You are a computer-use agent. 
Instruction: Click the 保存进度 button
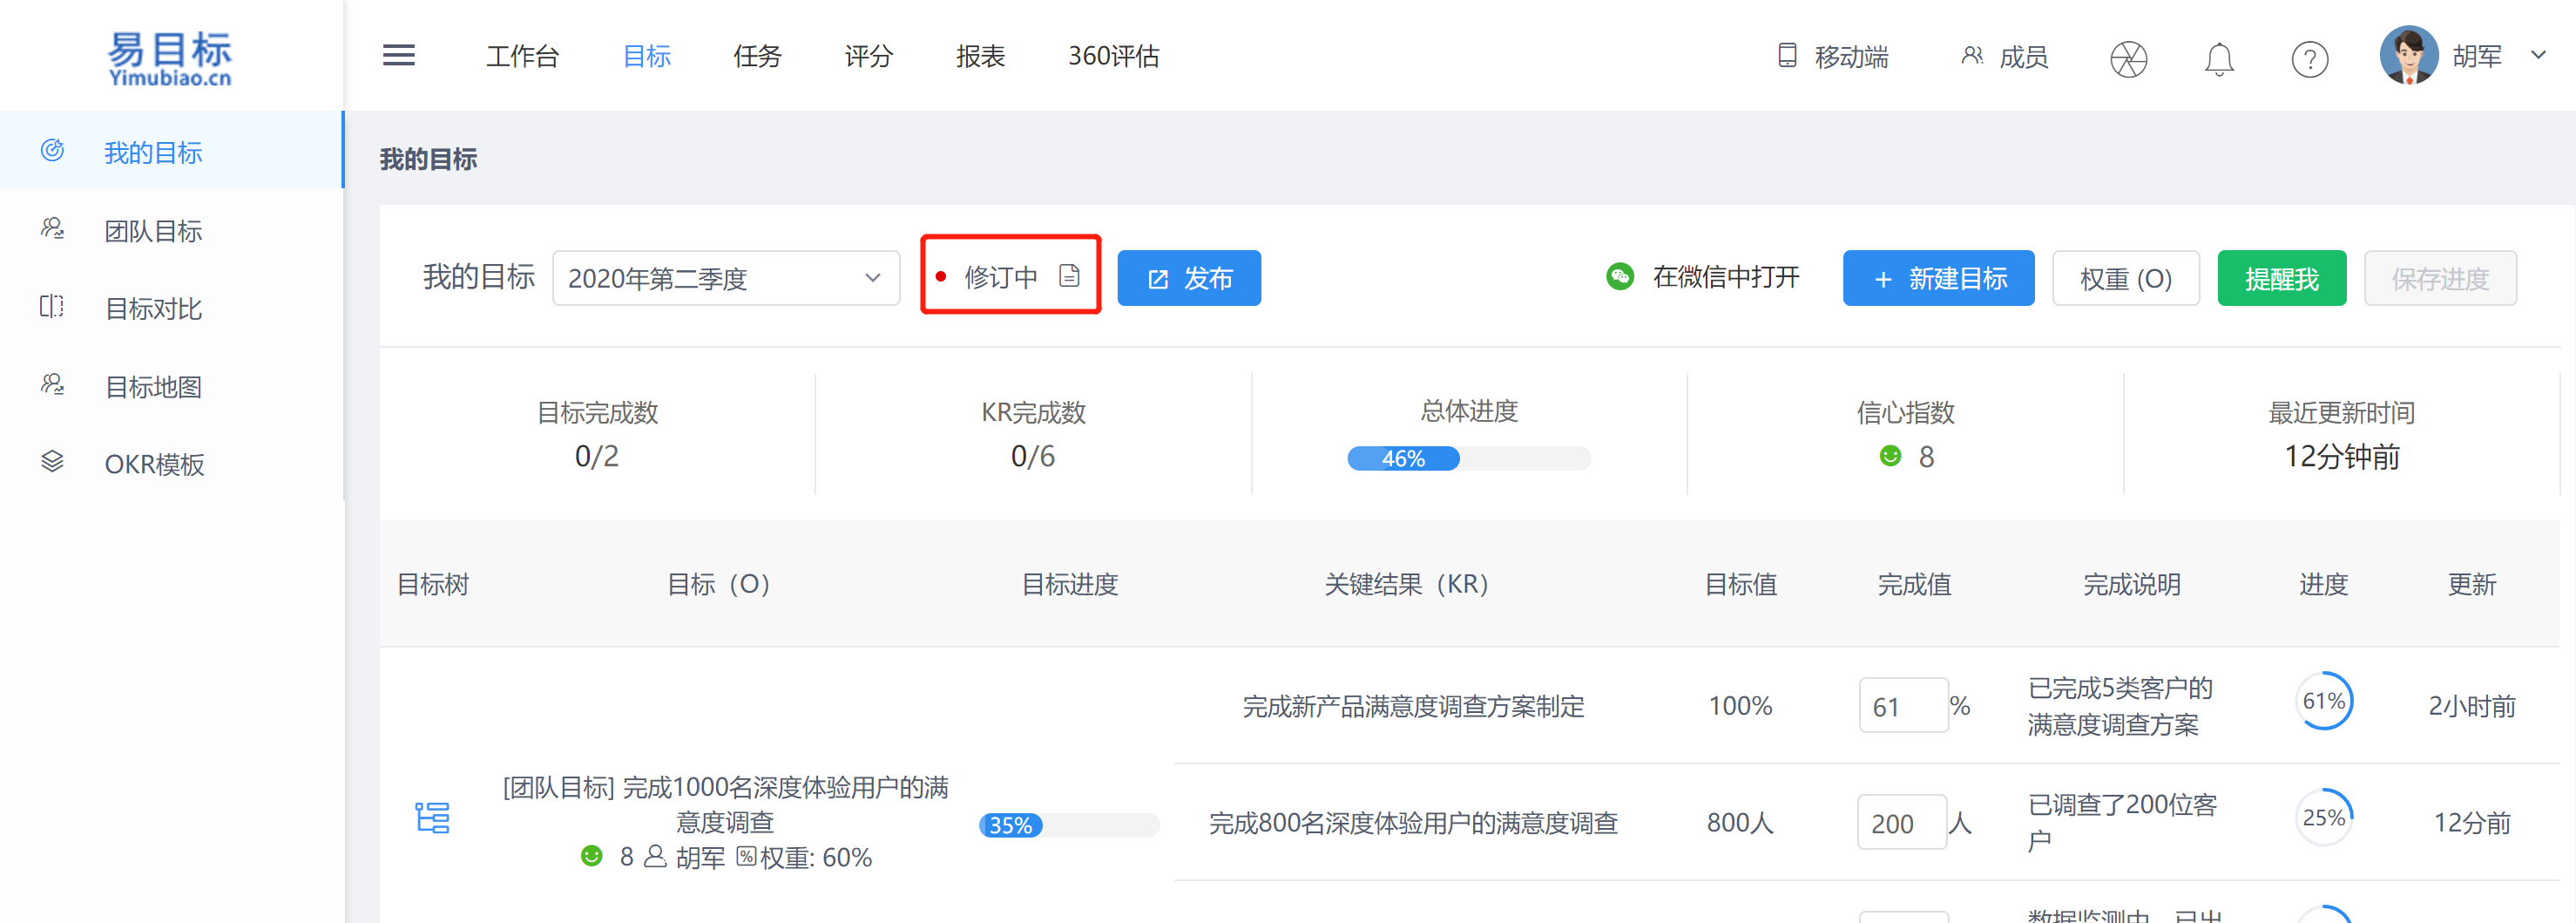click(x=2439, y=278)
